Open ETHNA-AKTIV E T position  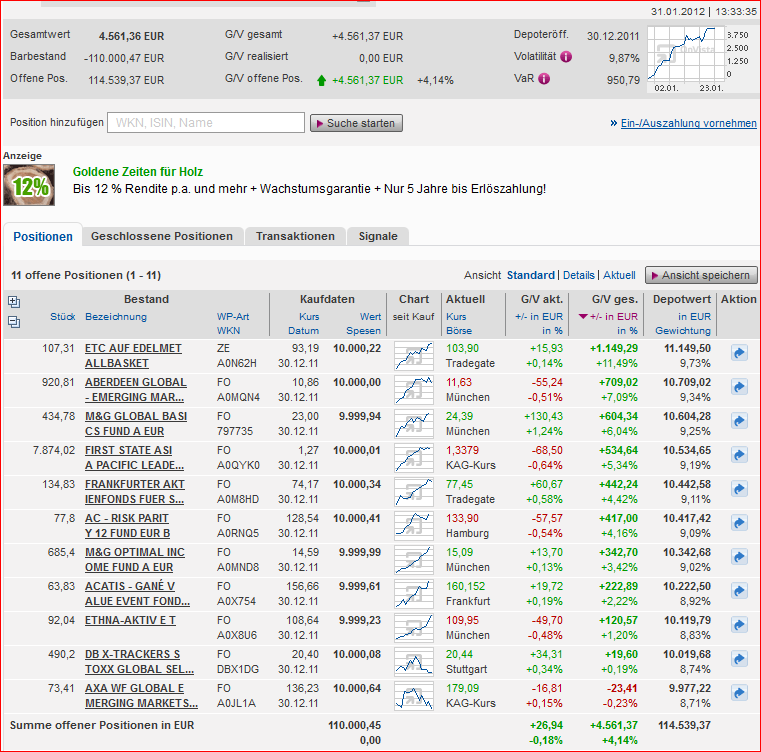(x=130, y=620)
